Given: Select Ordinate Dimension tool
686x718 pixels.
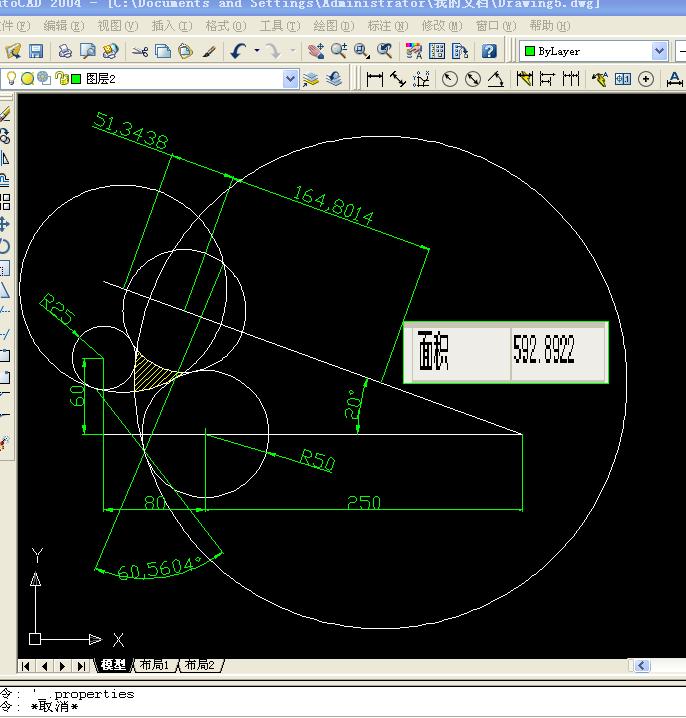Looking at the screenshot, I should click(421, 79).
